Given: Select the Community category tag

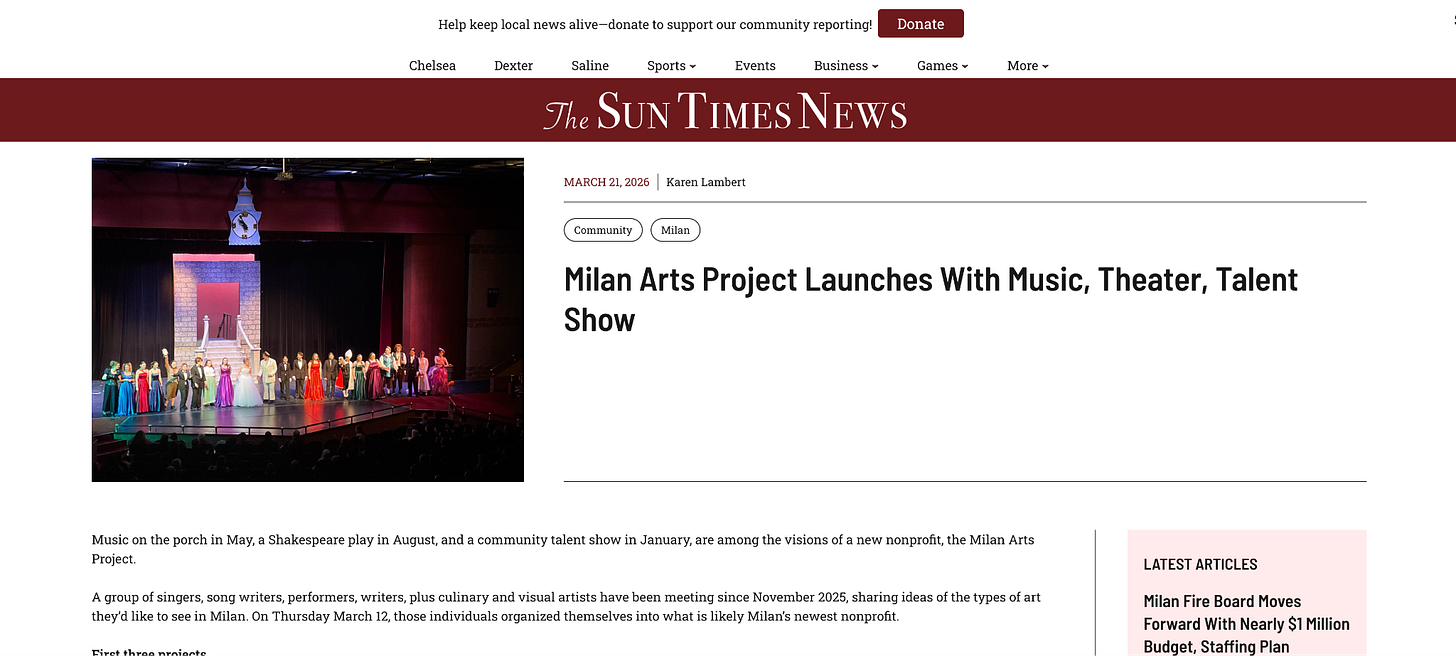Looking at the screenshot, I should click(603, 230).
